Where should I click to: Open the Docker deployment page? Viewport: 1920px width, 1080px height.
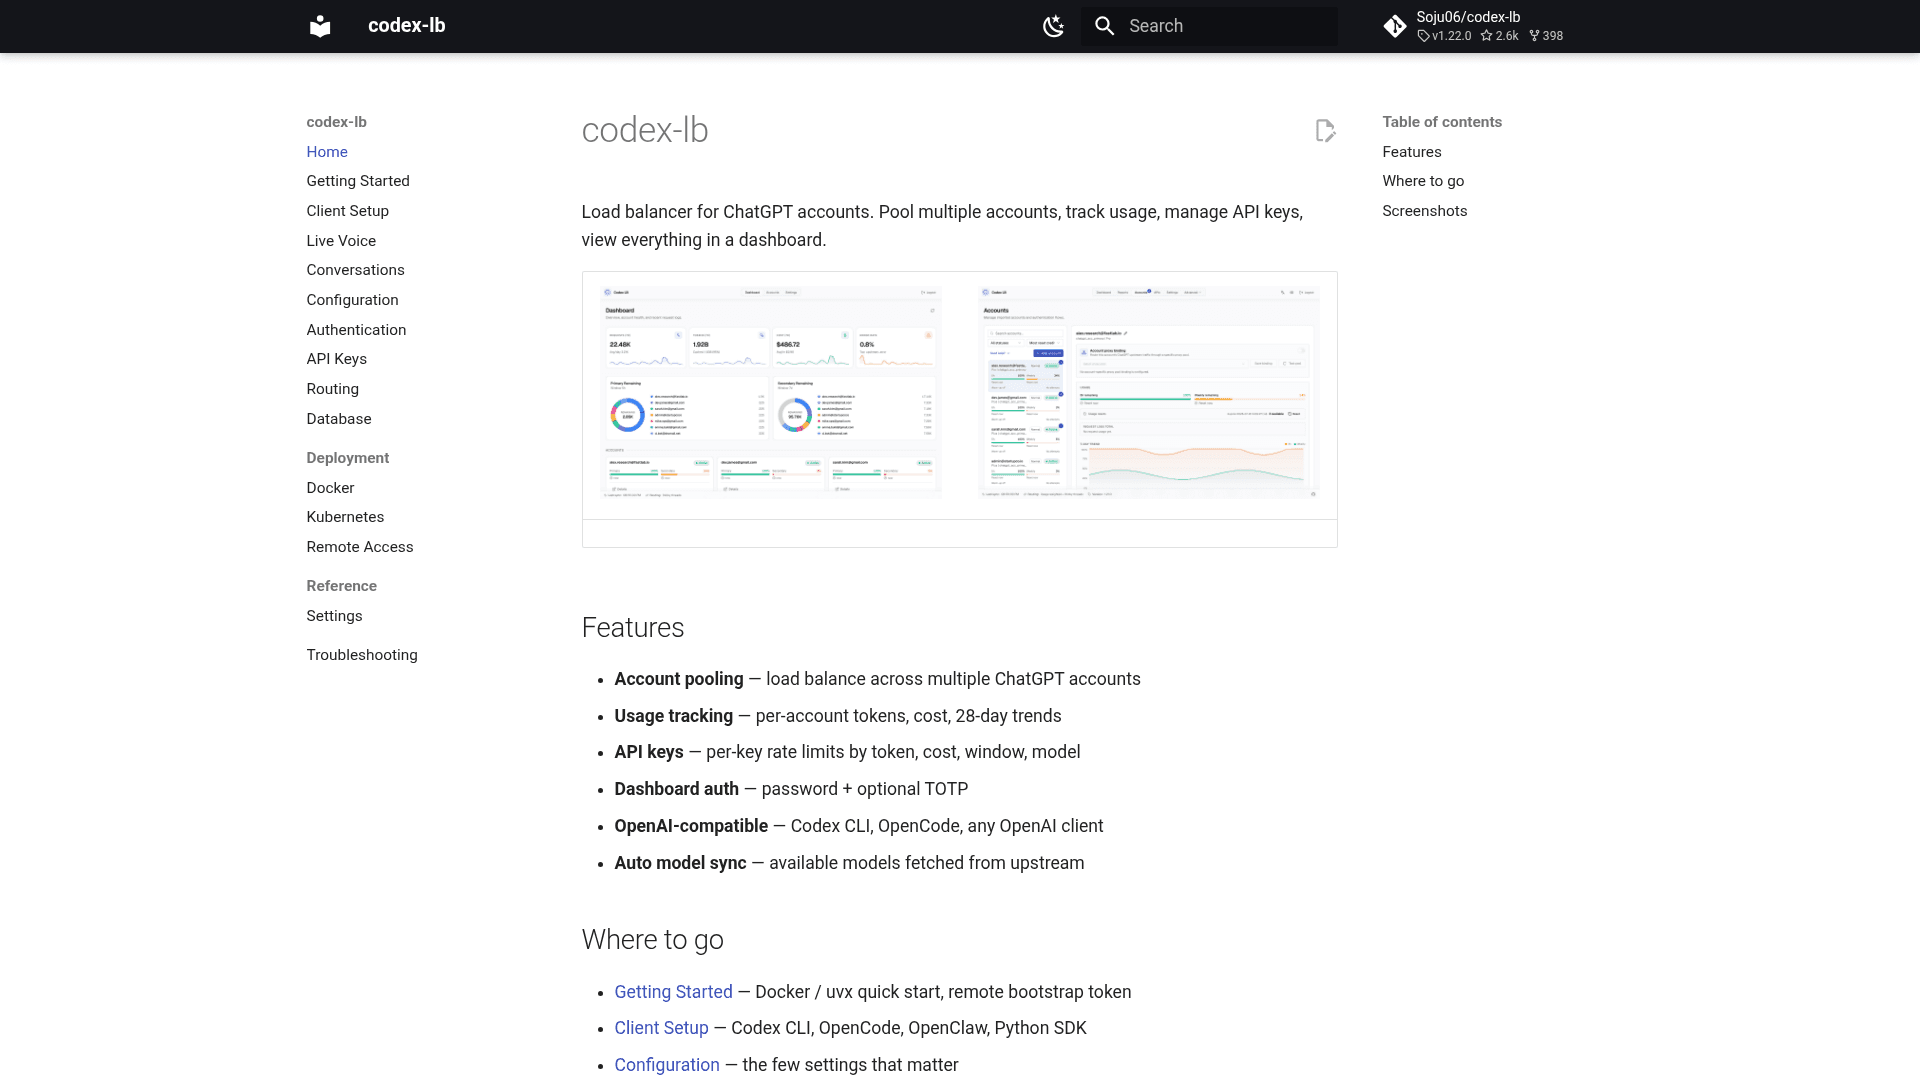331,488
